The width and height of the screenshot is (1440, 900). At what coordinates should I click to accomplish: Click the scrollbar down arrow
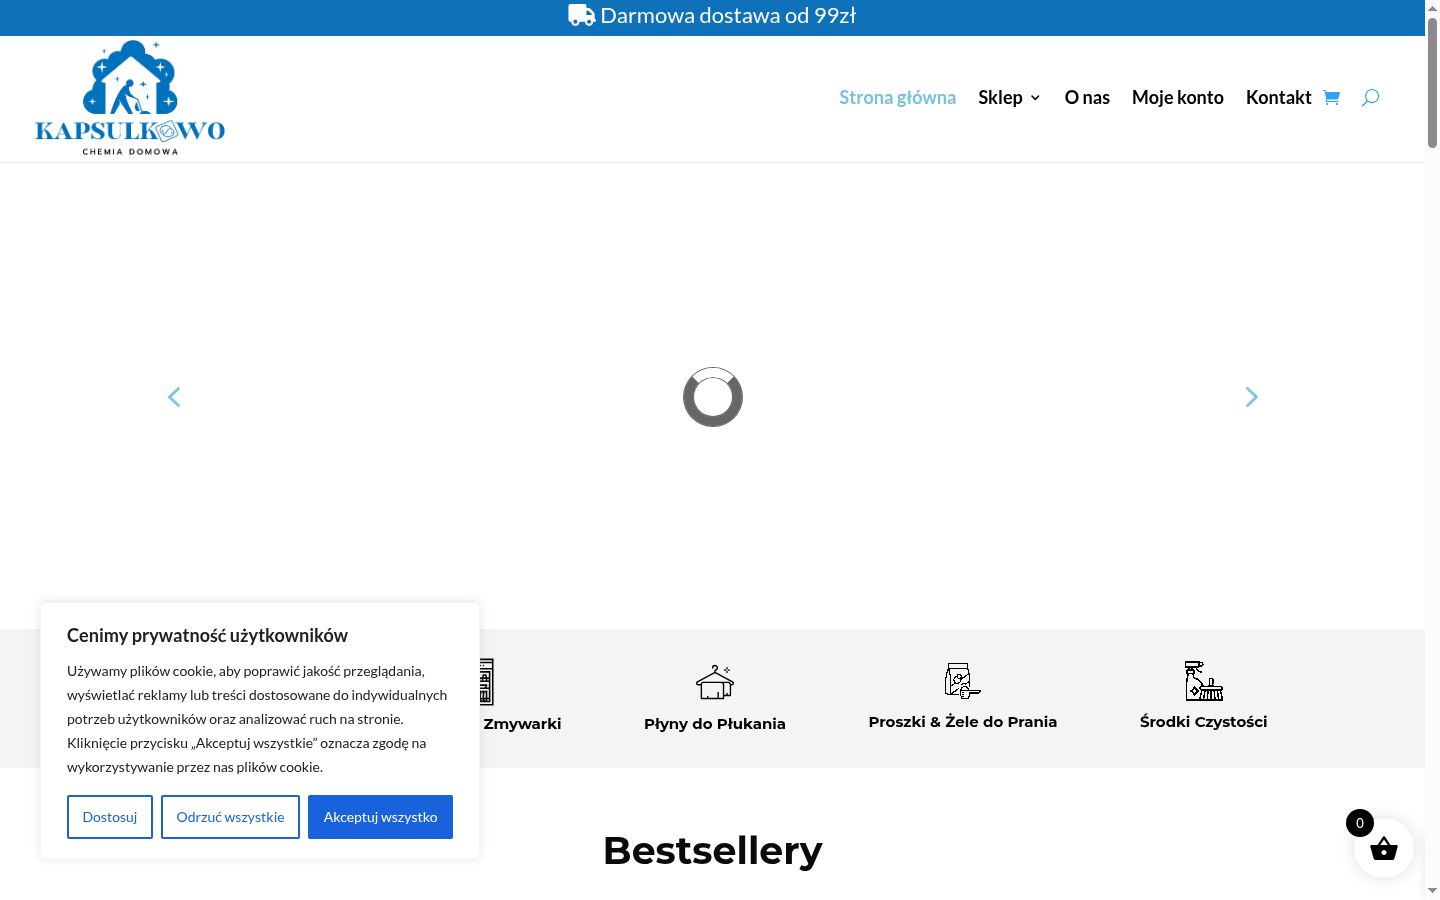click(x=1432, y=890)
